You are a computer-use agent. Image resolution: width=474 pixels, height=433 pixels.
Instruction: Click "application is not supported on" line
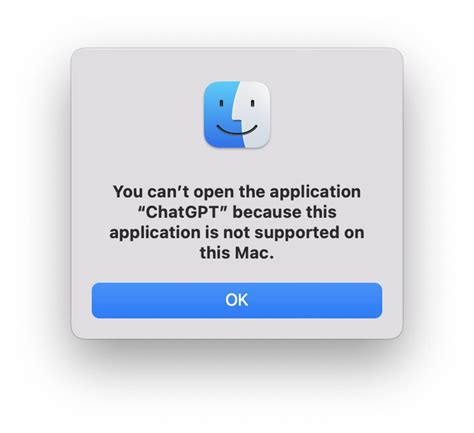tap(237, 233)
